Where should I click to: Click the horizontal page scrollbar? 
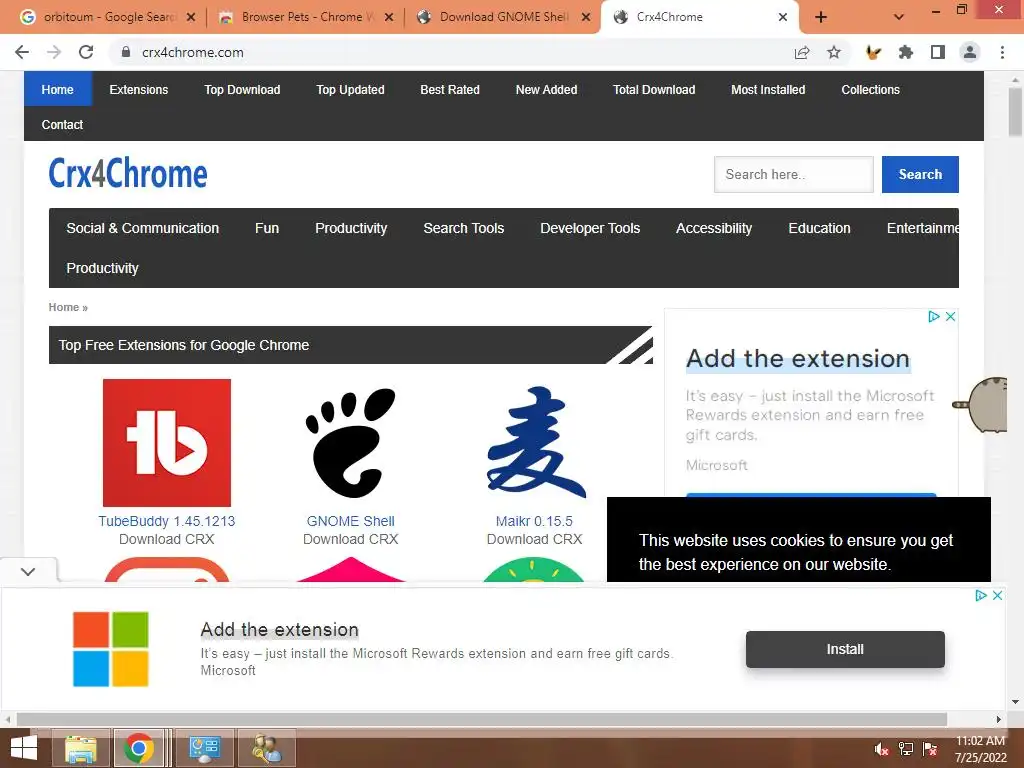point(482,719)
